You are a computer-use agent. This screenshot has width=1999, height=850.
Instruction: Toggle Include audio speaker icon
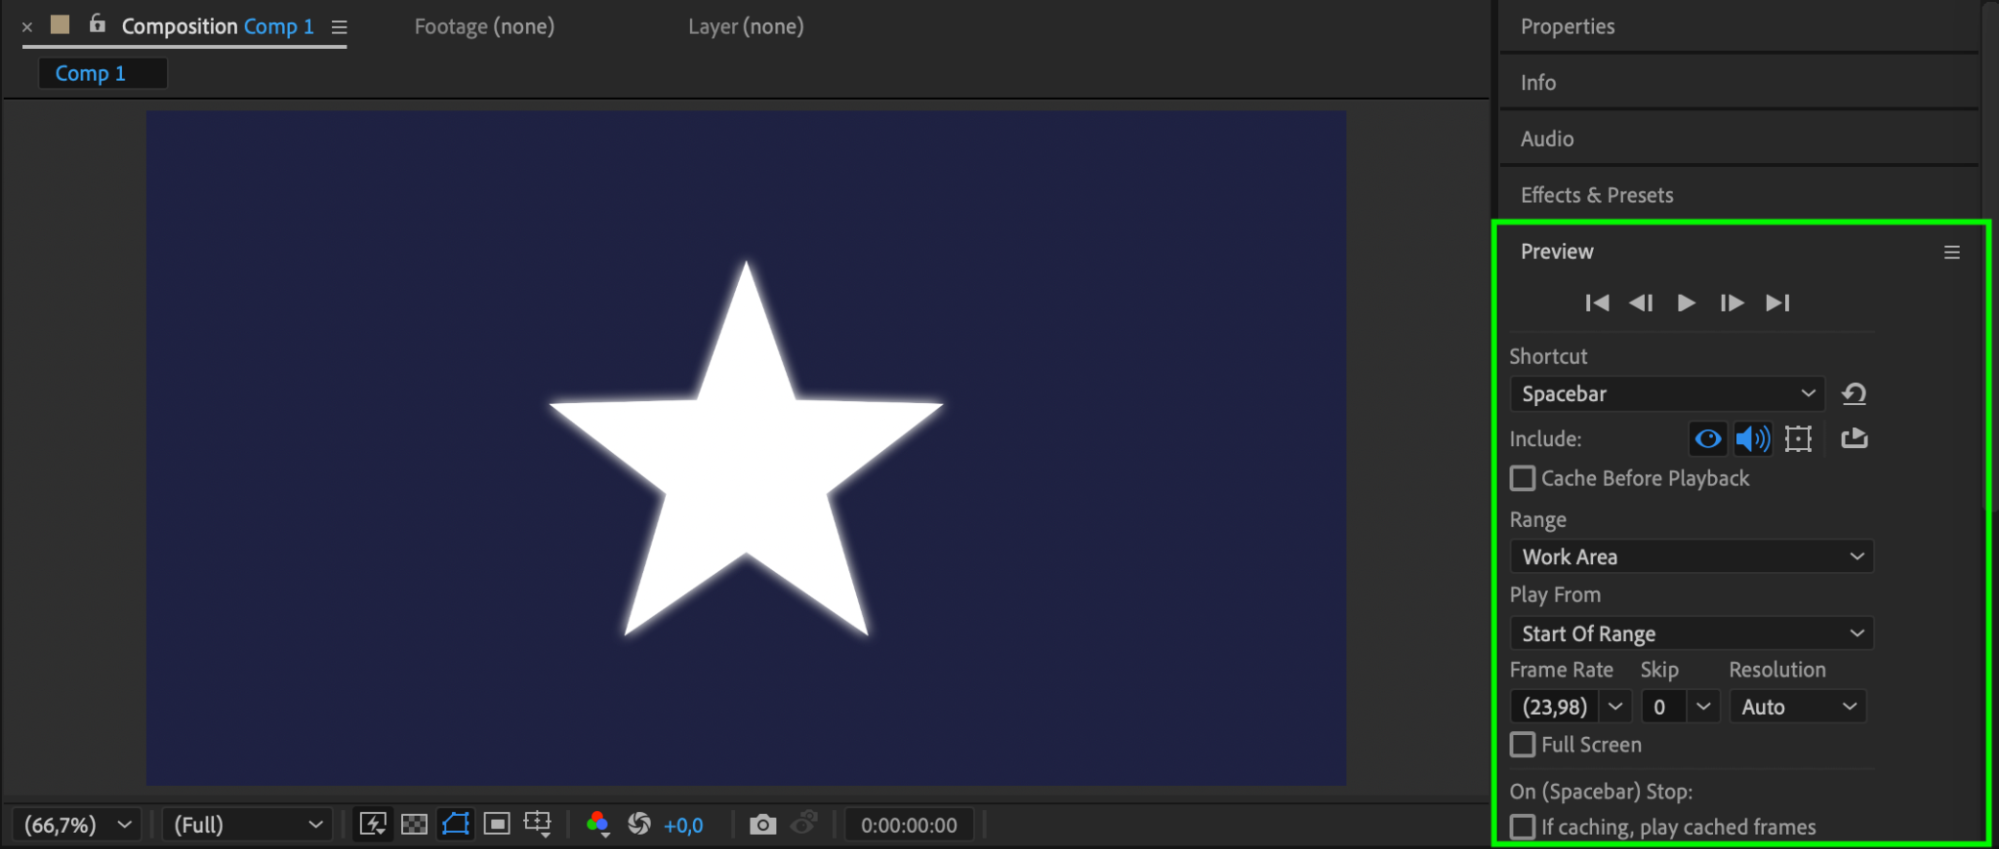(1752, 438)
